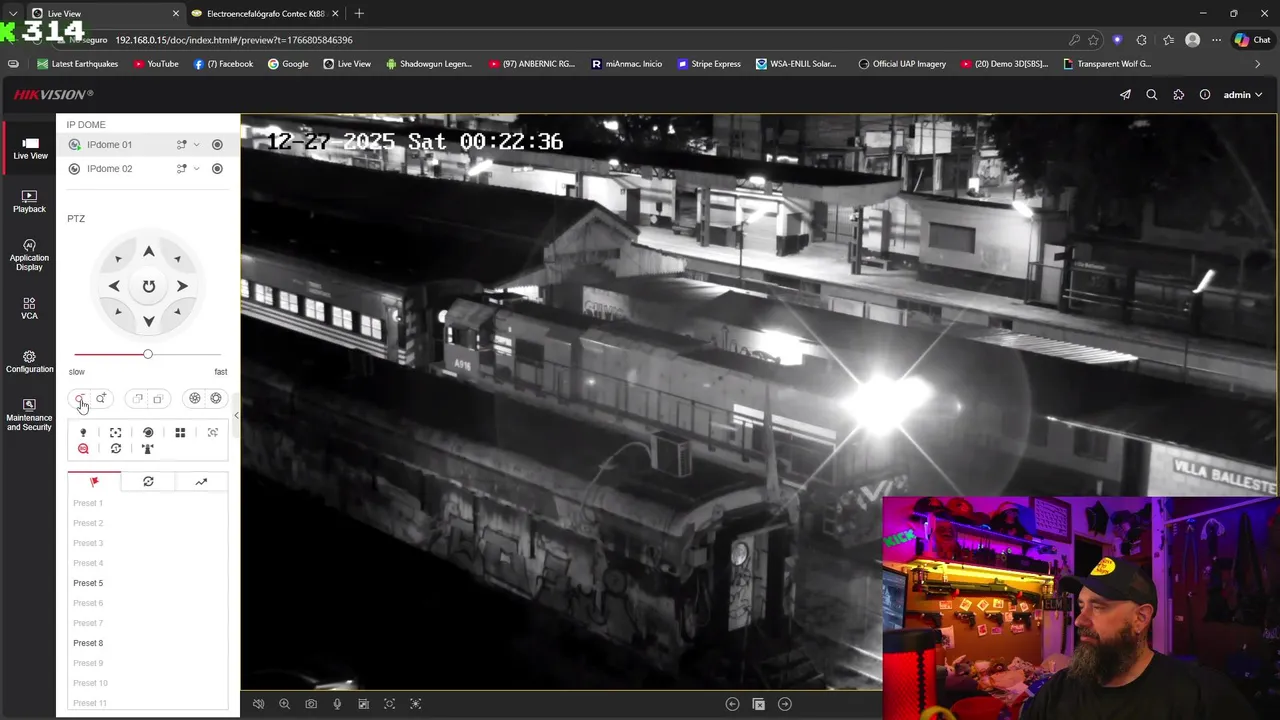Open a new browser tab
The height and width of the screenshot is (720, 1280).
click(359, 14)
